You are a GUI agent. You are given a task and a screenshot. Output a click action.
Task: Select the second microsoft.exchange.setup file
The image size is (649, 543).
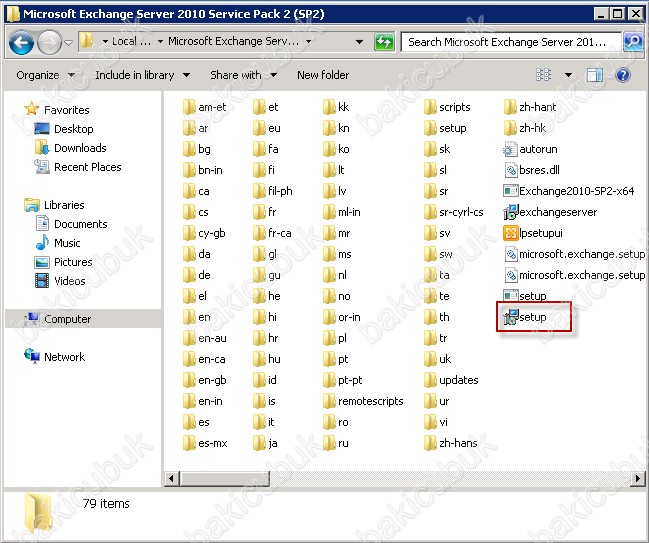click(574, 275)
